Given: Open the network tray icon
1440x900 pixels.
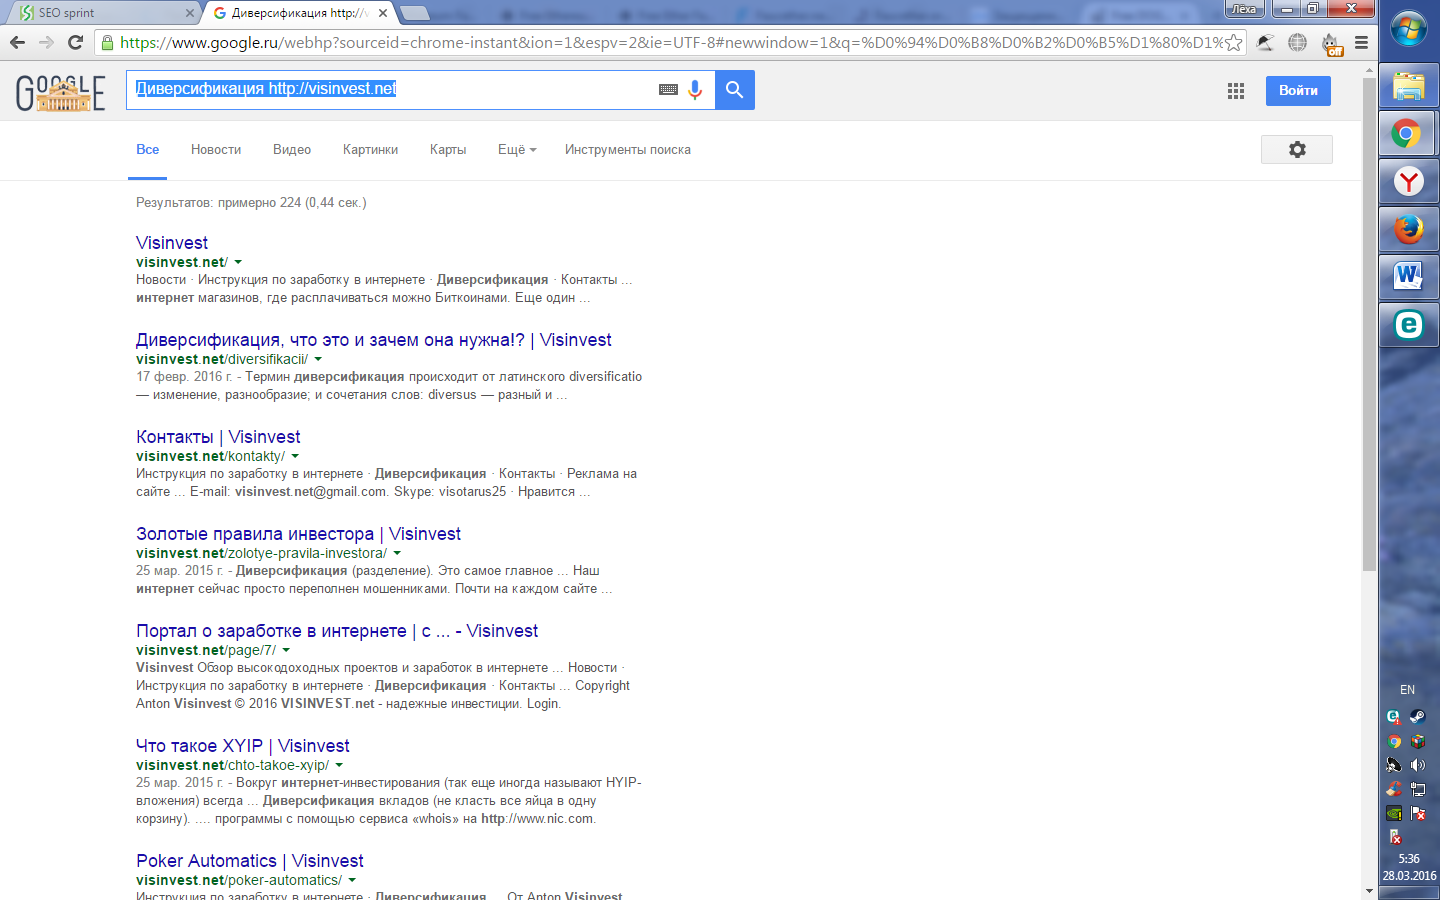Looking at the screenshot, I should 1418,789.
